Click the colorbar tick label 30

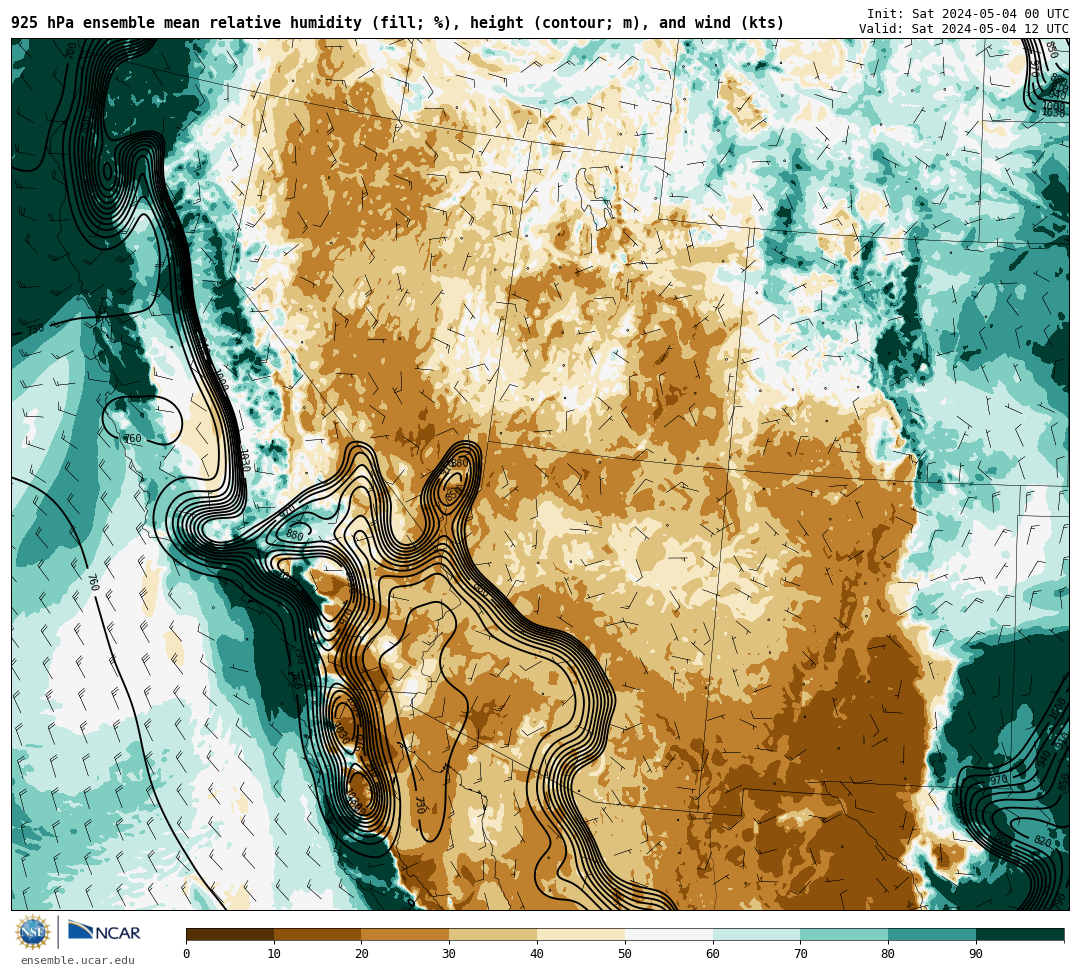tap(449, 954)
